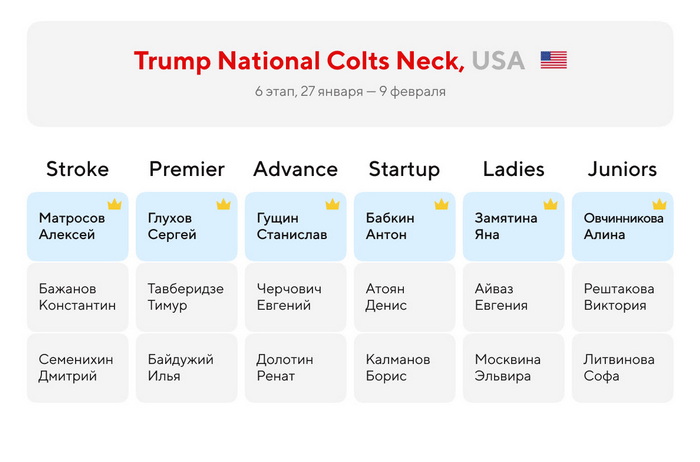Click the crown icon on Матросов Алексей card

point(115,204)
